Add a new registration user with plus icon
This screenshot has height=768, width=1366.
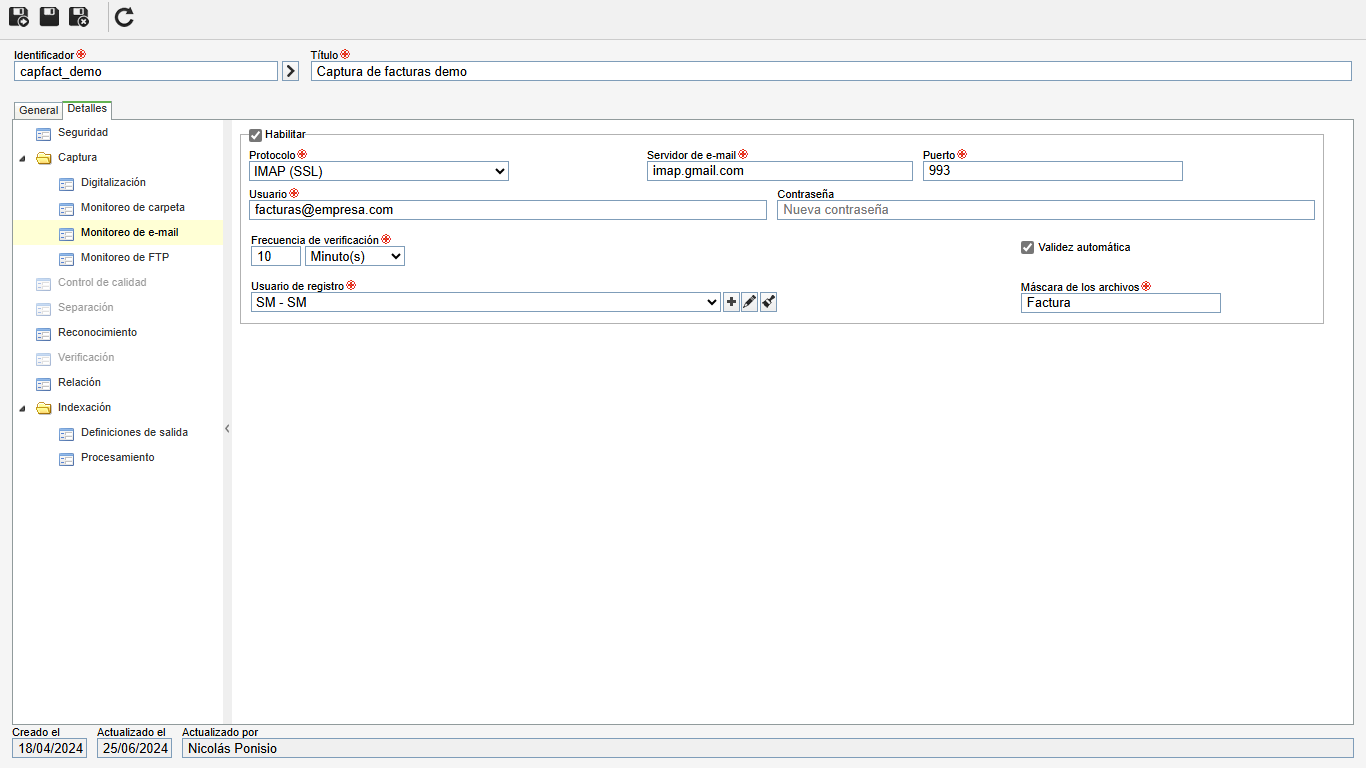[x=731, y=302]
